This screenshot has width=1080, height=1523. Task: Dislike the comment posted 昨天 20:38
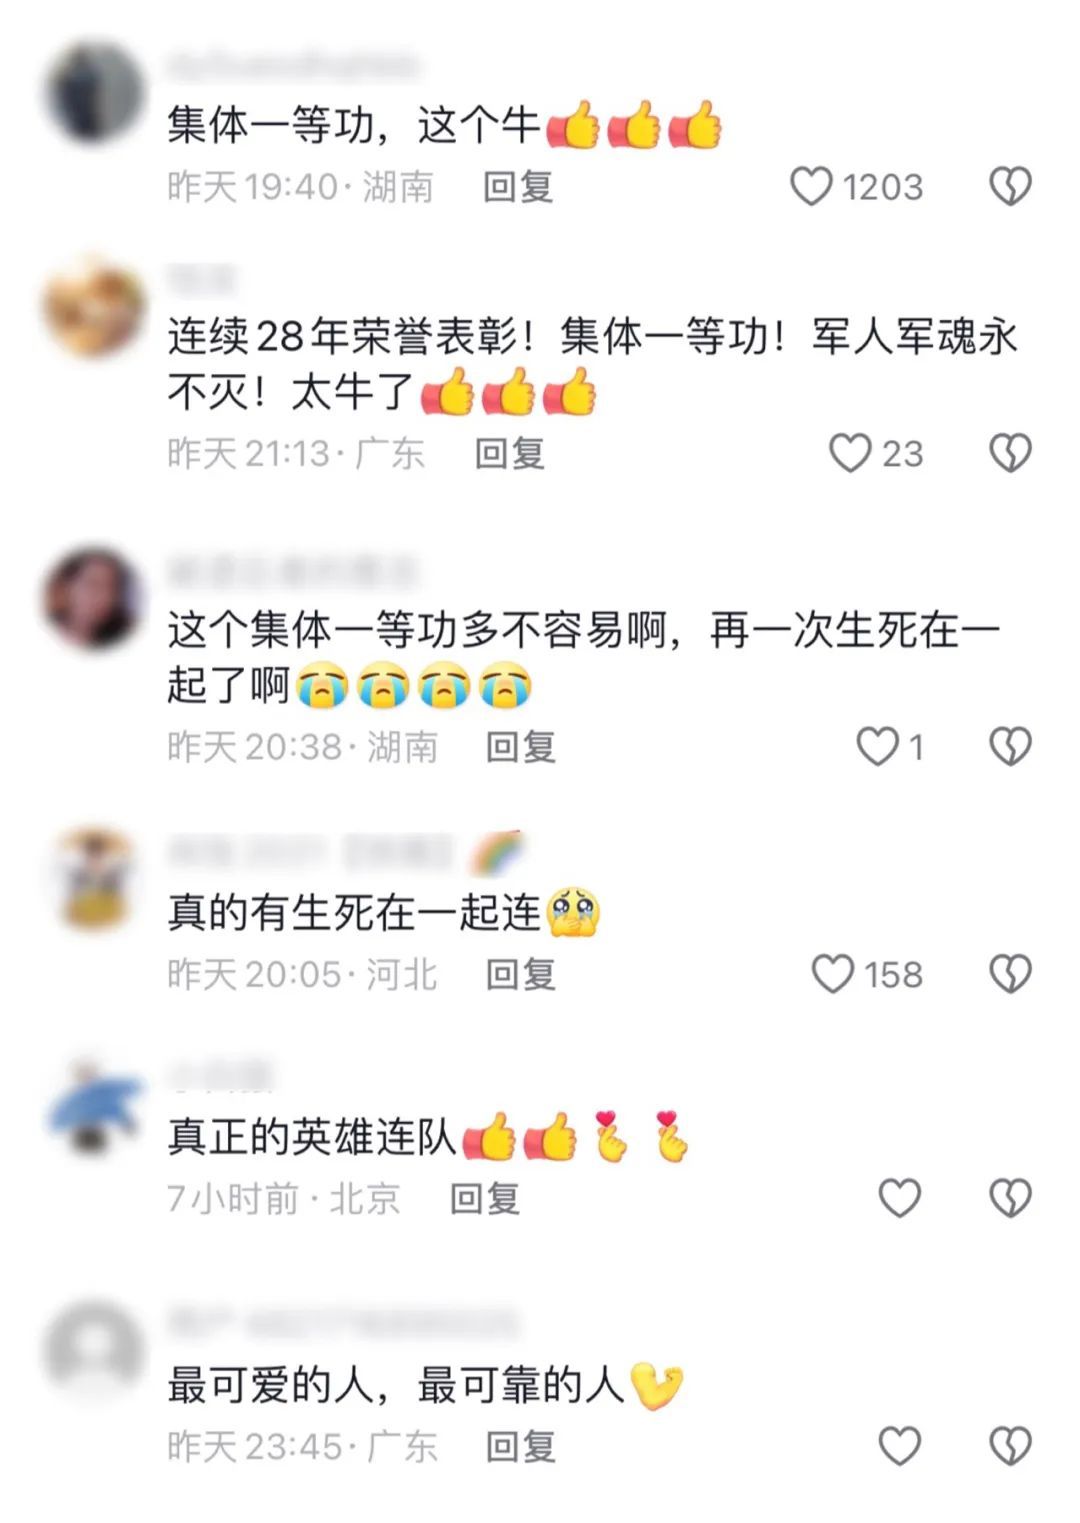1010,746
